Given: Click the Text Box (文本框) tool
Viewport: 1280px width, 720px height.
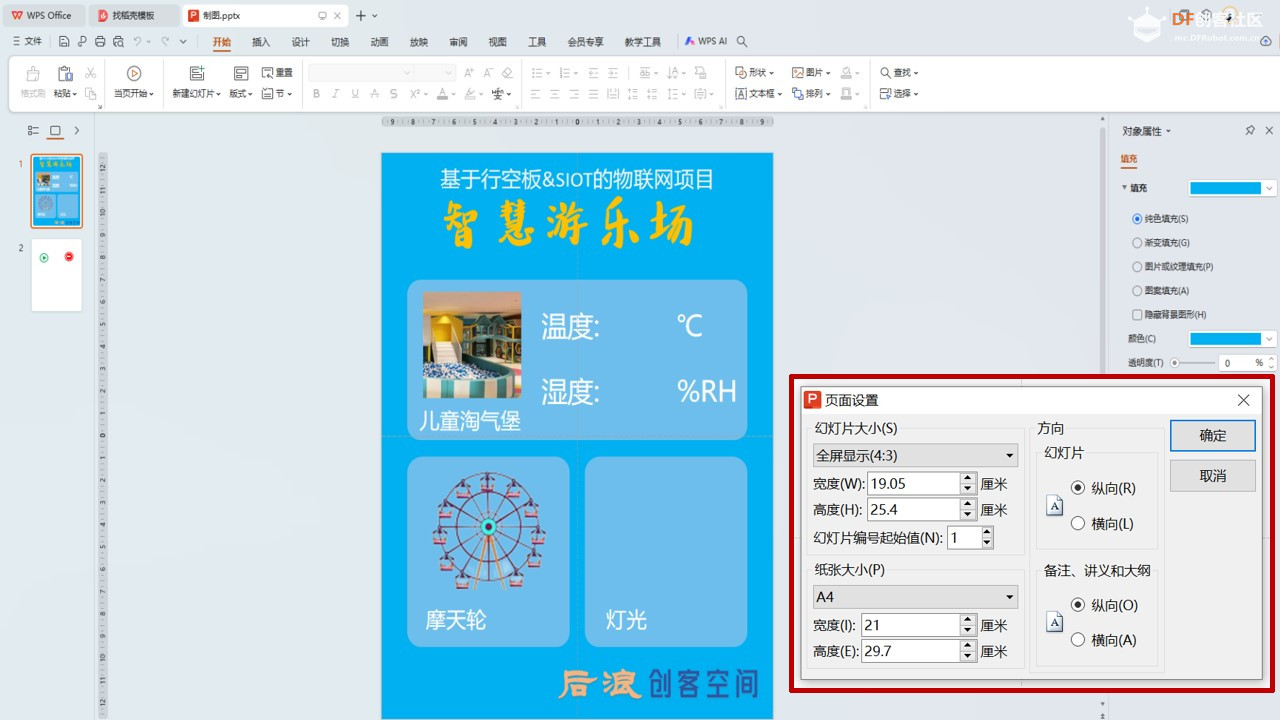Looking at the screenshot, I should pyautogui.click(x=758, y=94).
